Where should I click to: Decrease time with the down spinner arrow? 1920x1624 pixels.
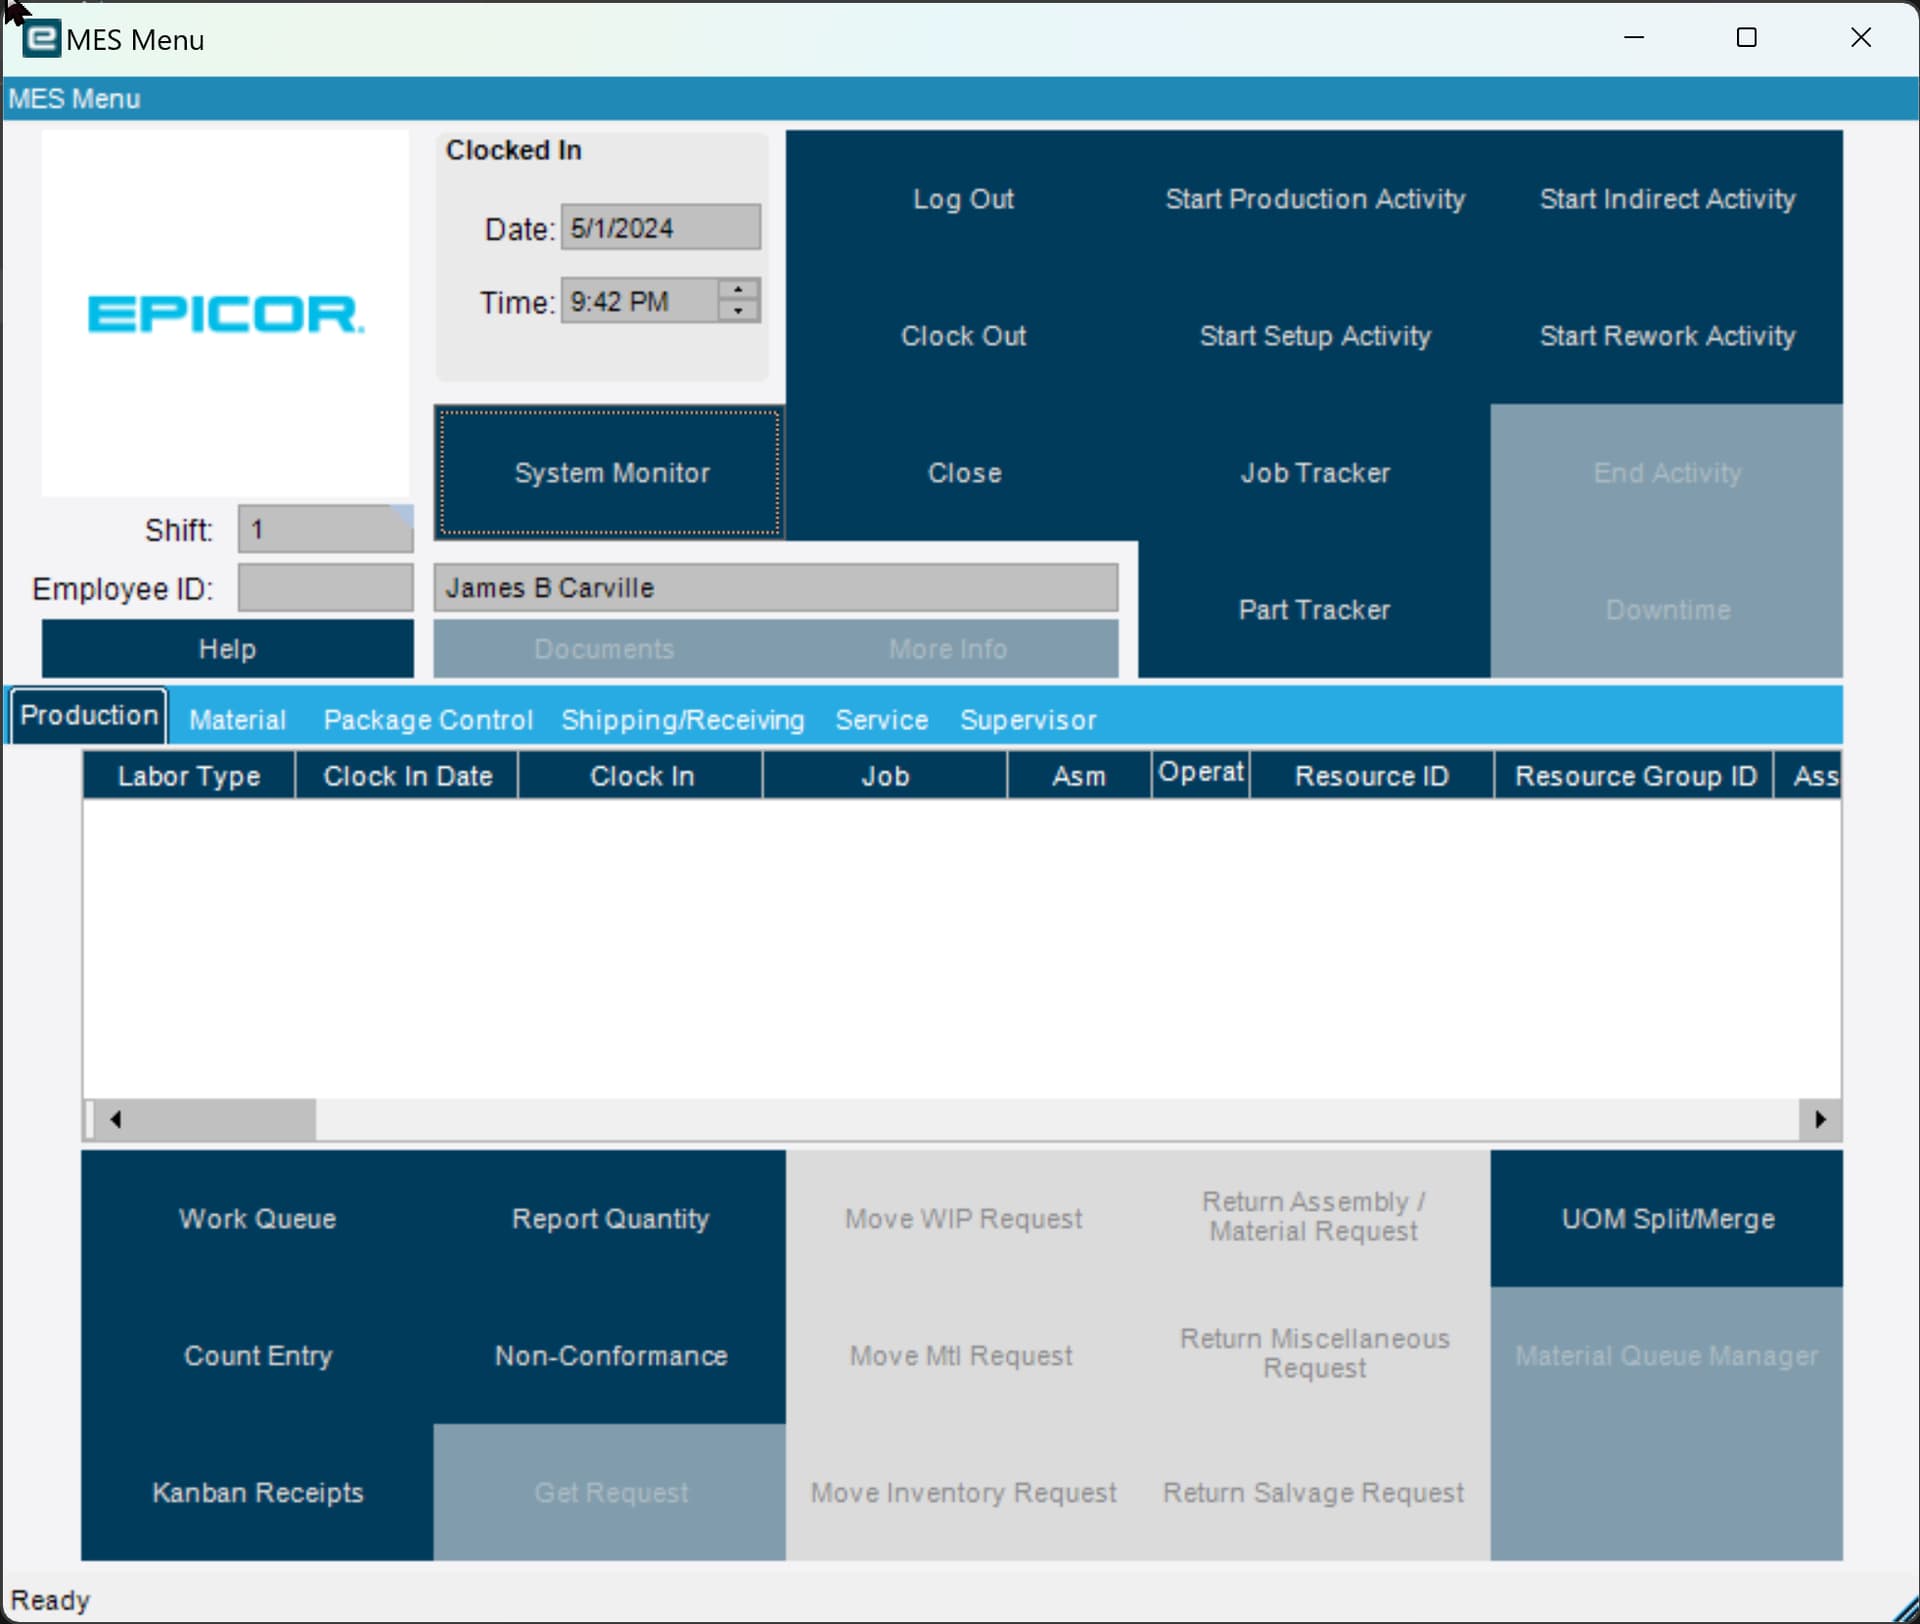tap(738, 311)
